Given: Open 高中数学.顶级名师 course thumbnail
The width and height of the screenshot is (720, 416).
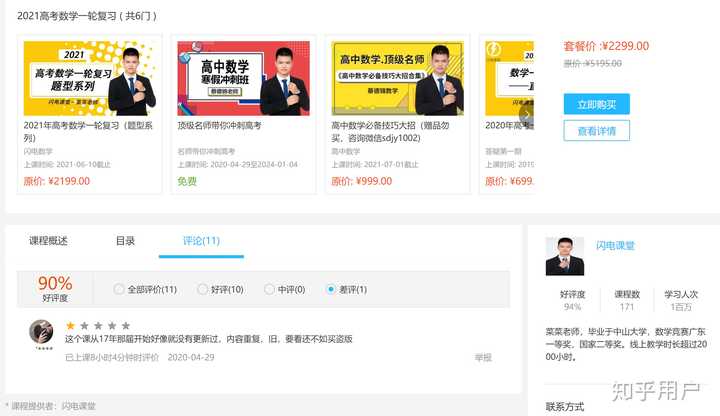Looking at the screenshot, I should point(398,78).
